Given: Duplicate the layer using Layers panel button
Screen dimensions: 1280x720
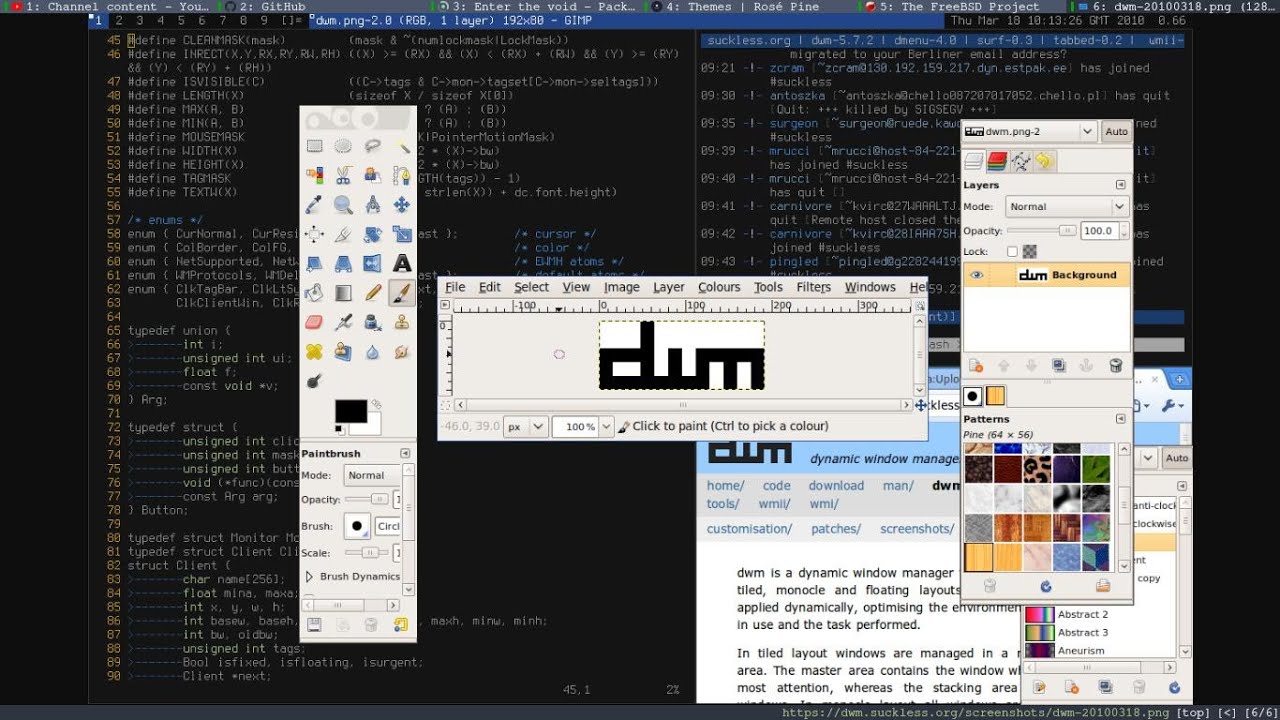Looking at the screenshot, I should point(1059,366).
